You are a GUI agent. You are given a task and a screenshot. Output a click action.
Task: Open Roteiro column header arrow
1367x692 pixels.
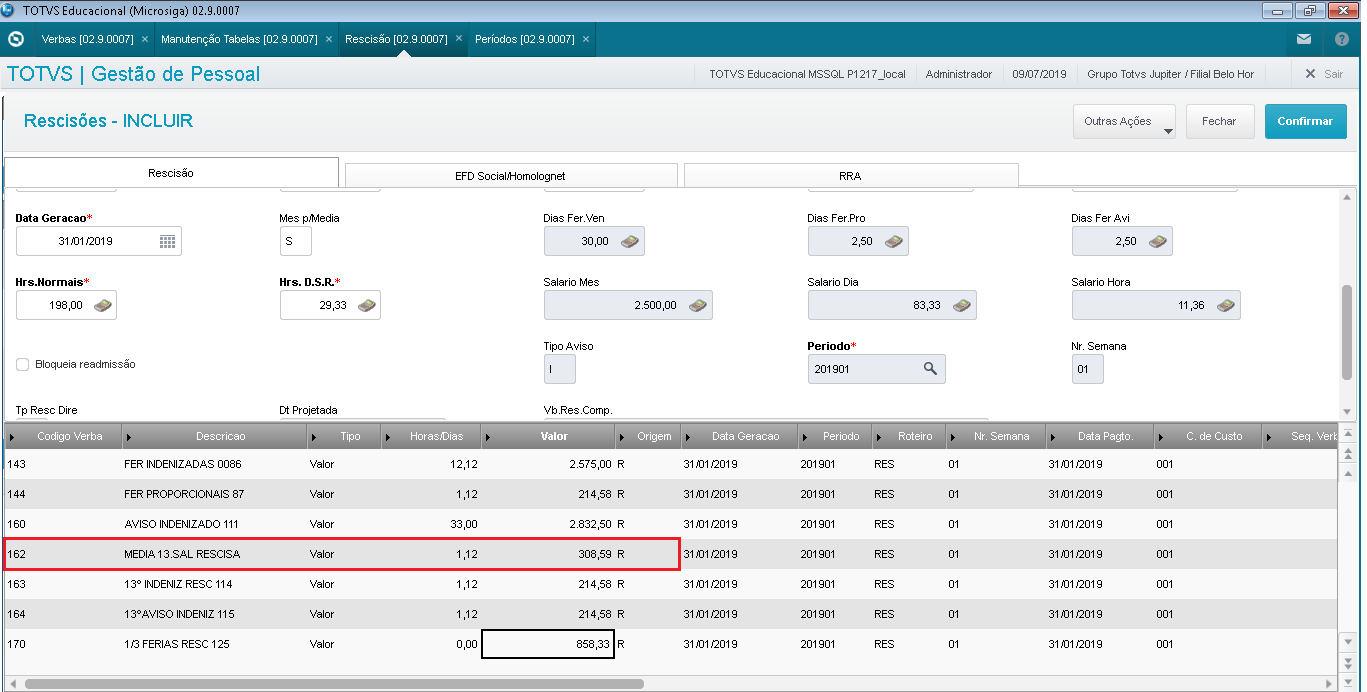(x=879, y=437)
